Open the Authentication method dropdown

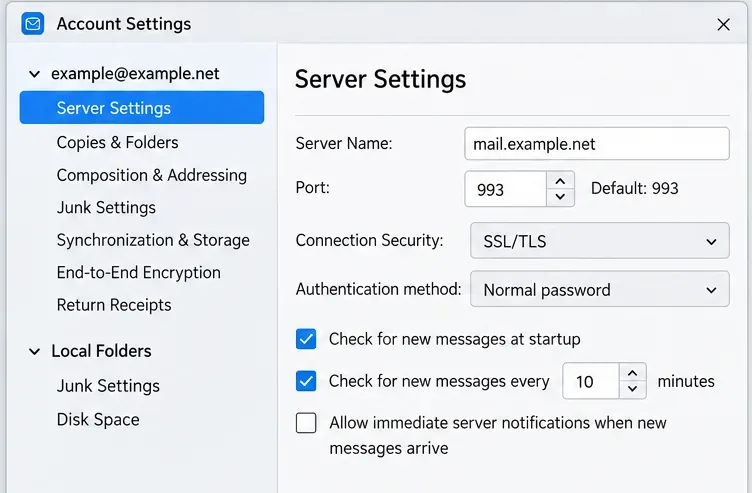coord(599,289)
